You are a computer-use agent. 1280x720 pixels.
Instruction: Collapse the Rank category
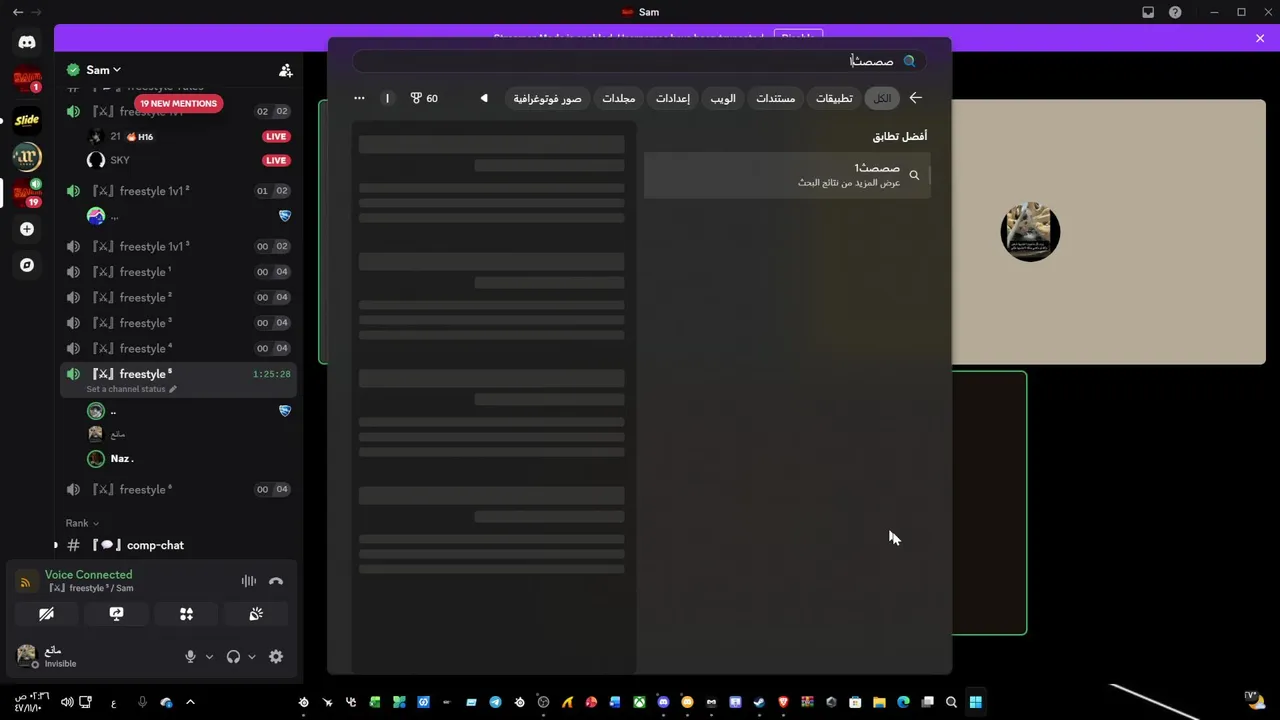pyautogui.click(x=82, y=523)
